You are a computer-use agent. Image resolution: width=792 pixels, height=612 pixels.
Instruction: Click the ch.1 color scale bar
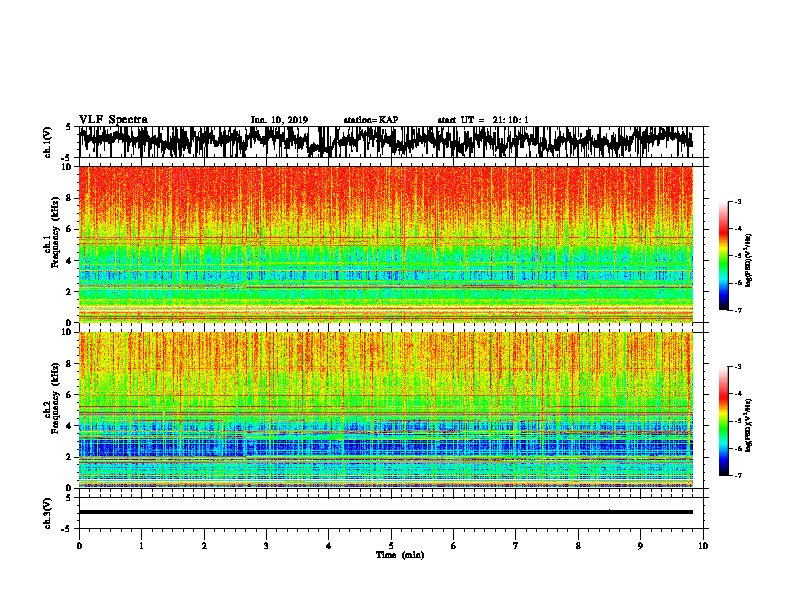[723, 256]
